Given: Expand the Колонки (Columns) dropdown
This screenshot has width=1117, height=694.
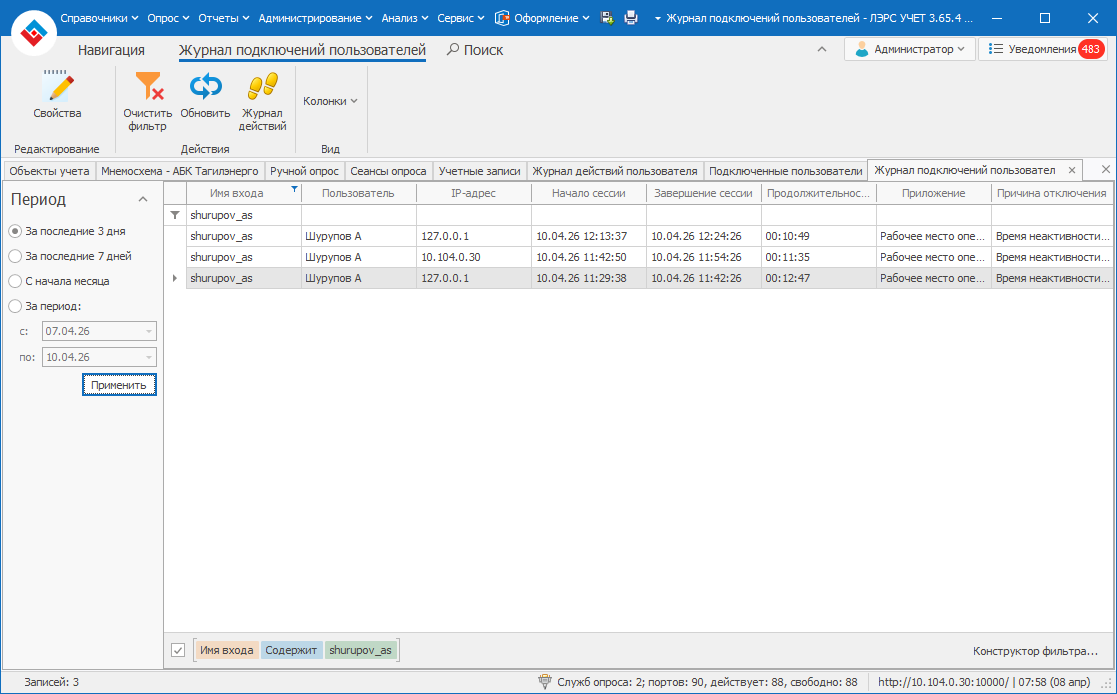Looking at the screenshot, I should [330, 101].
